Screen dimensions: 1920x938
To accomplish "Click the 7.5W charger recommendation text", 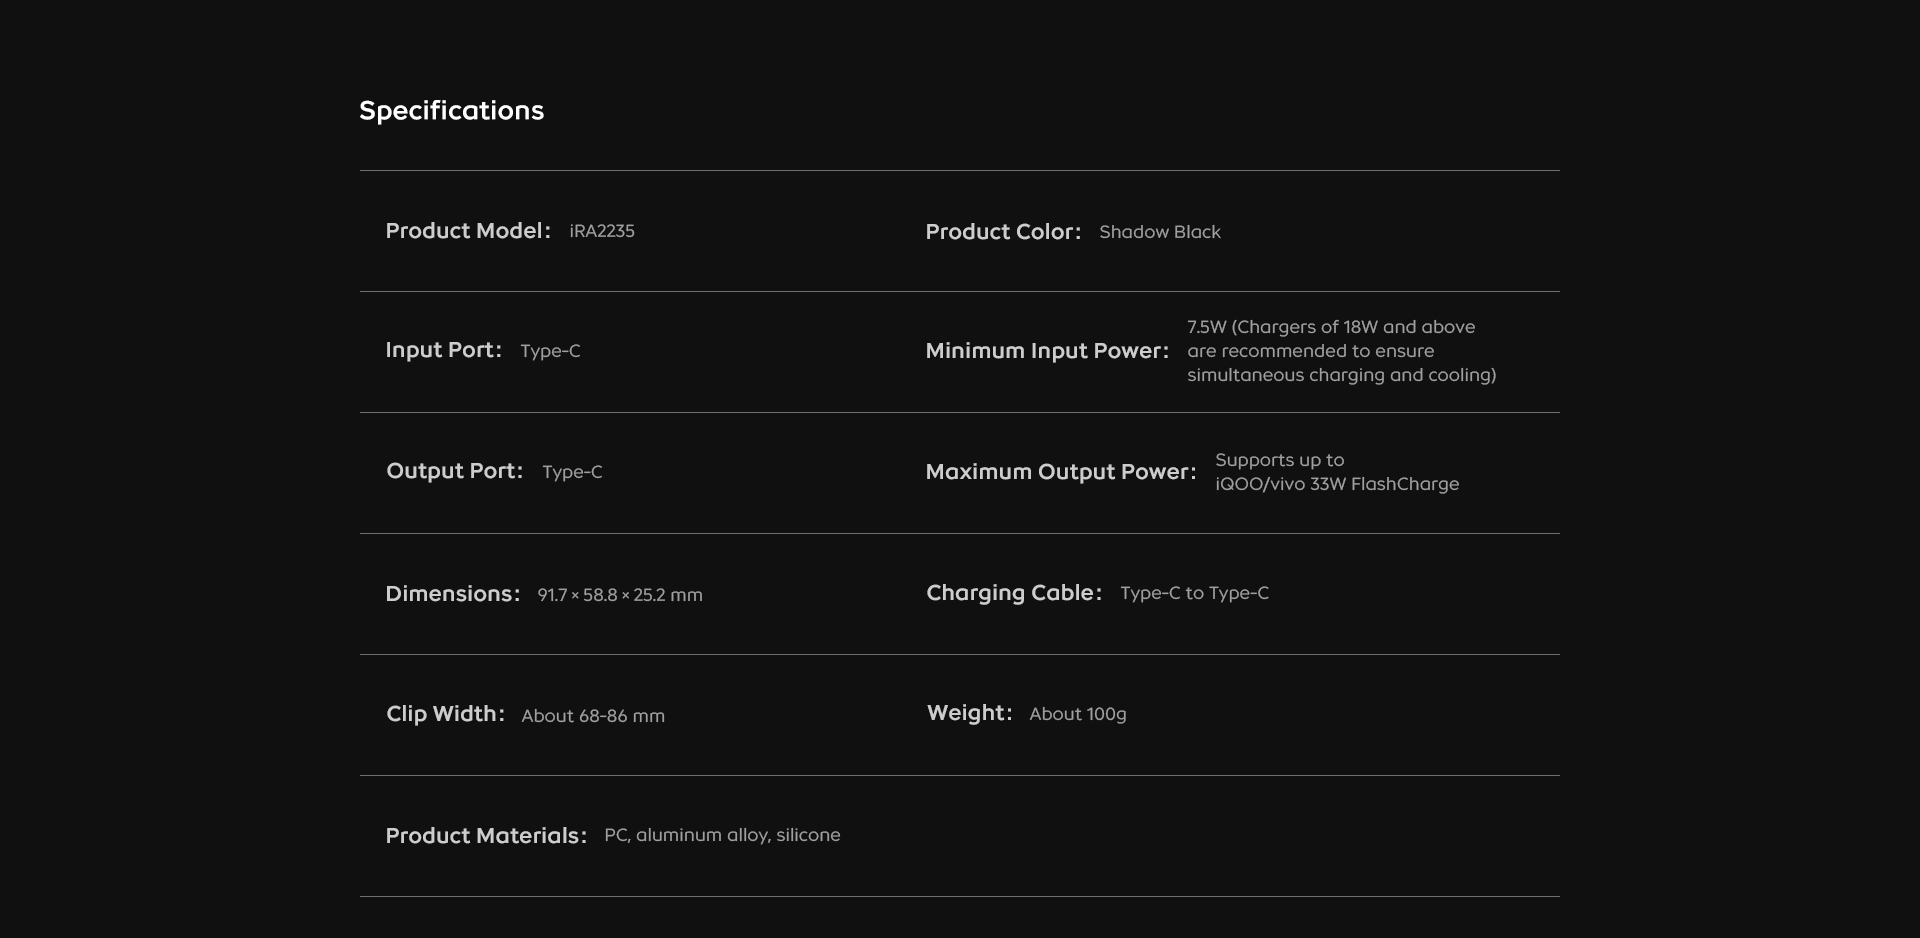I will [1340, 351].
